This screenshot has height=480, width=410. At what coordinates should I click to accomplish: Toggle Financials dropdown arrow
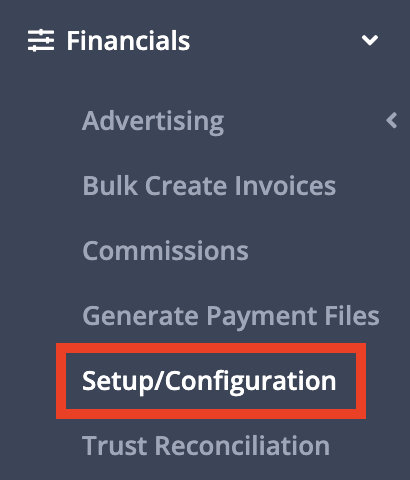(370, 40)
